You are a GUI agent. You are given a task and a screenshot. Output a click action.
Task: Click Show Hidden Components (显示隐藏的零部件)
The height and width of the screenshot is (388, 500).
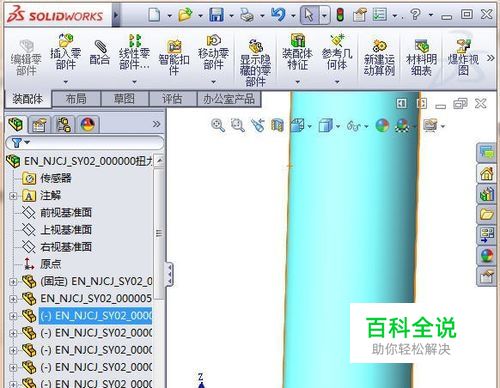click(x=255, y=63)
